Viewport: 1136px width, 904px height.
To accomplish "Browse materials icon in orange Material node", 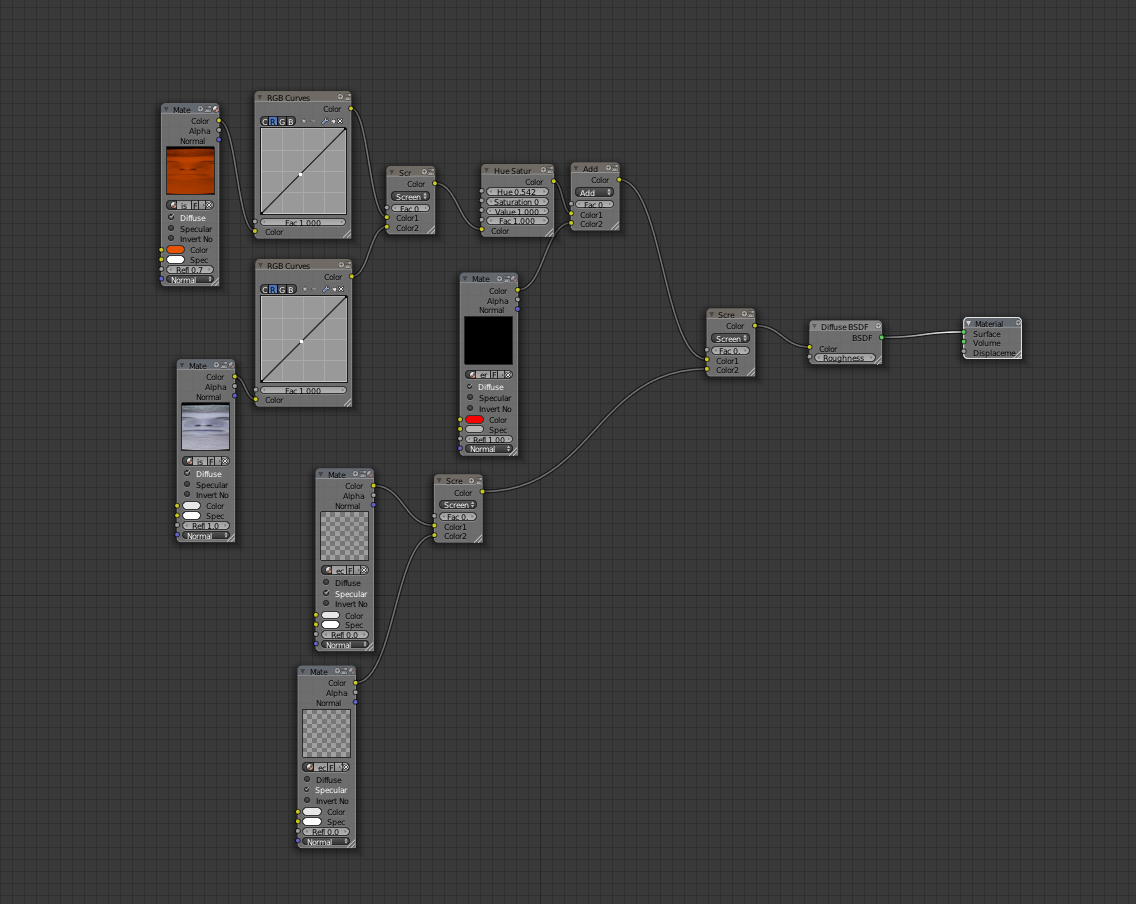I will pos(174,205).
